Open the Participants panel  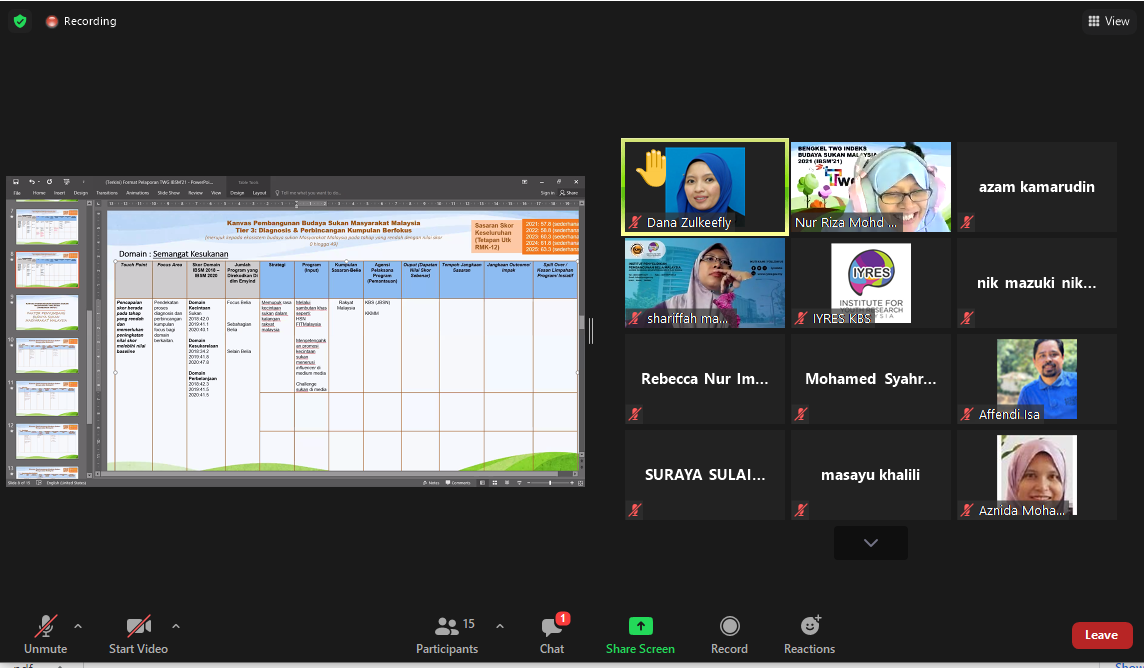coord(447,634)
